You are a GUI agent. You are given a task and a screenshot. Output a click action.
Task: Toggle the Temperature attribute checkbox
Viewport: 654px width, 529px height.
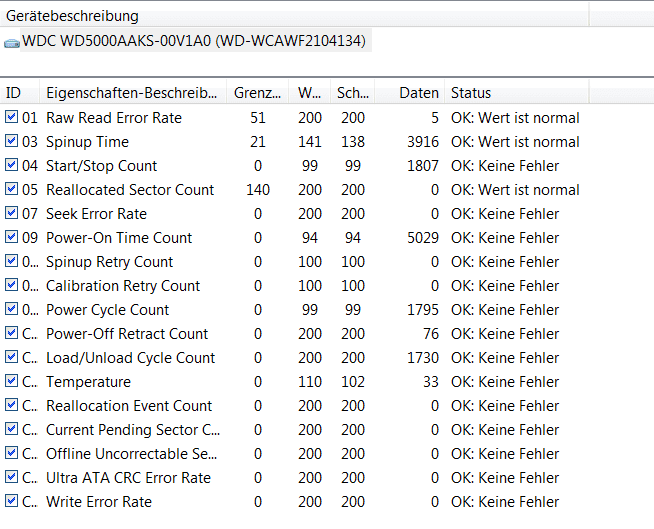coord(11,381)
